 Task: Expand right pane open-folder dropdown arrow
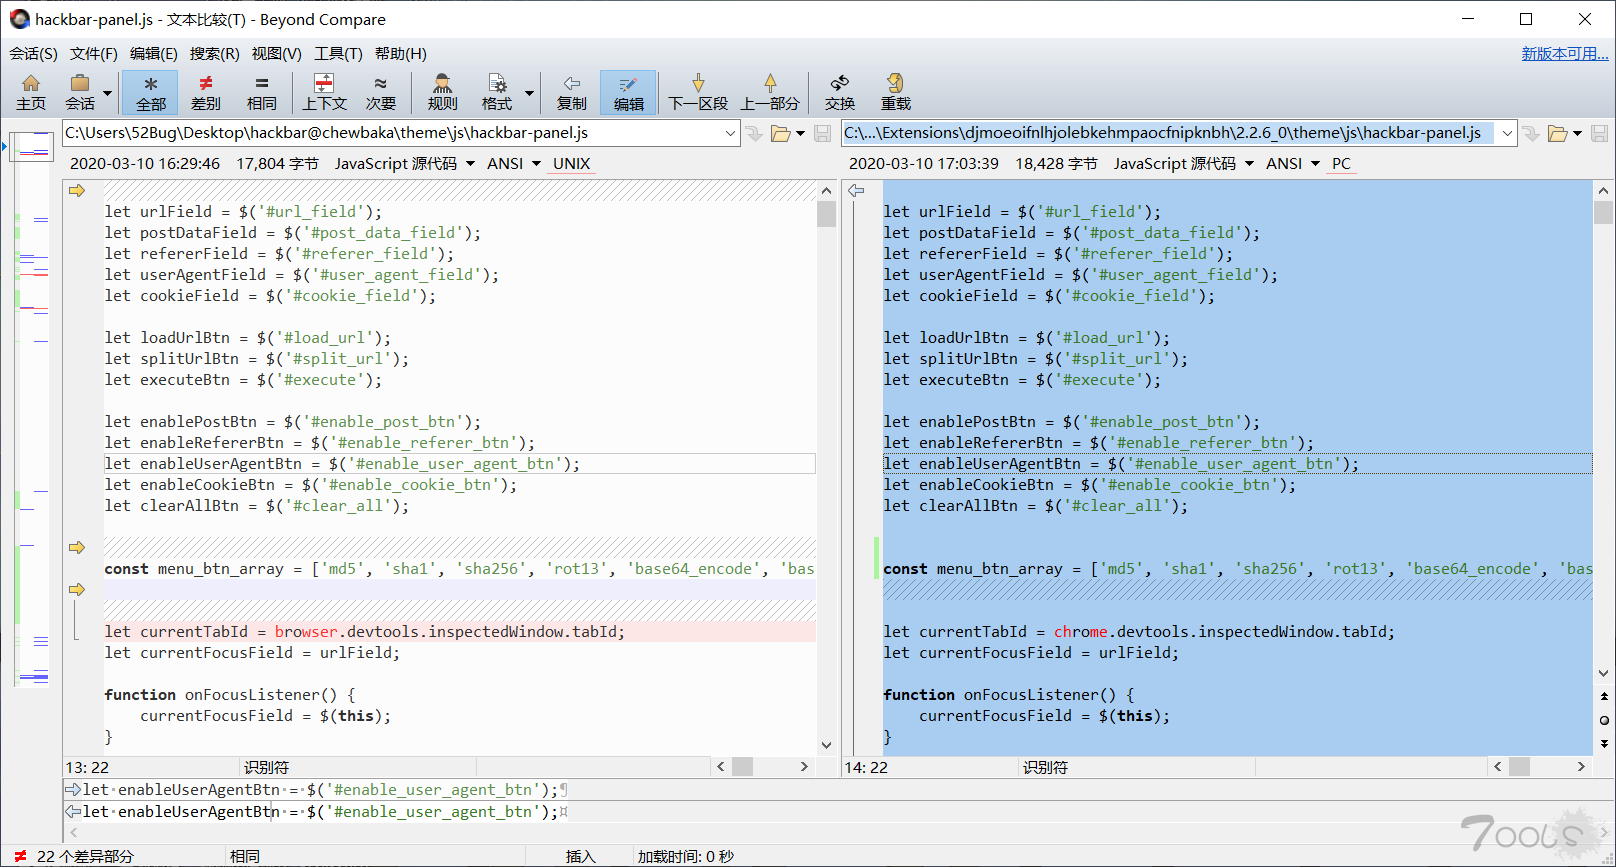coord(1577,133)
